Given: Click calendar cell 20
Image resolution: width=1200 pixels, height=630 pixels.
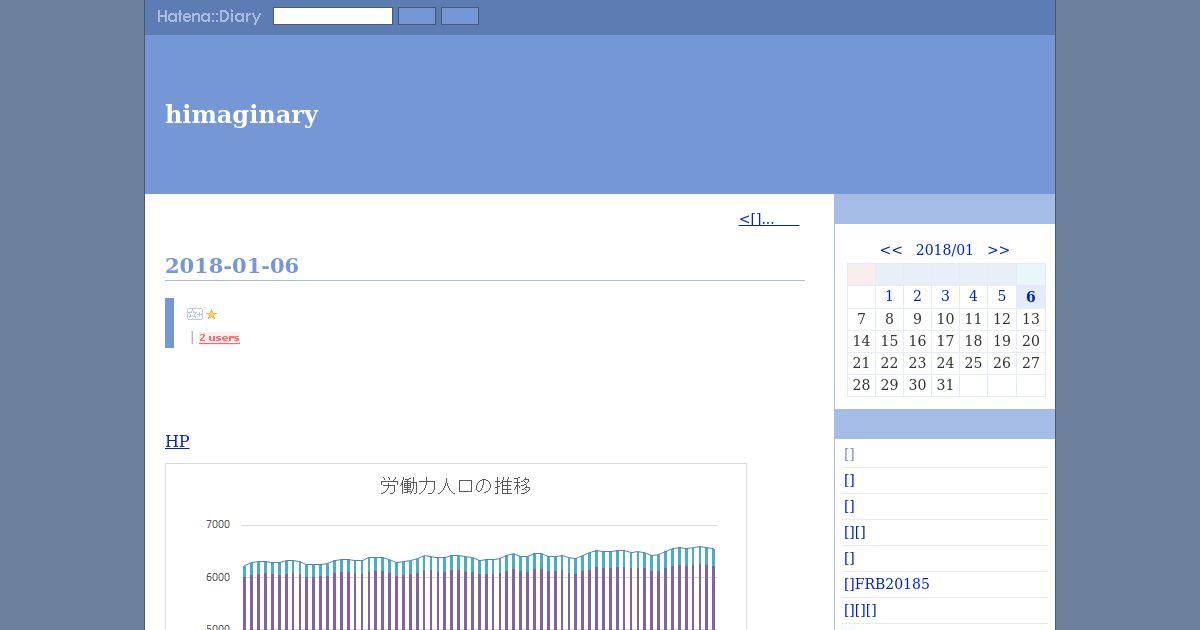Looking at the screenshot, I should tap(1031, 341).
